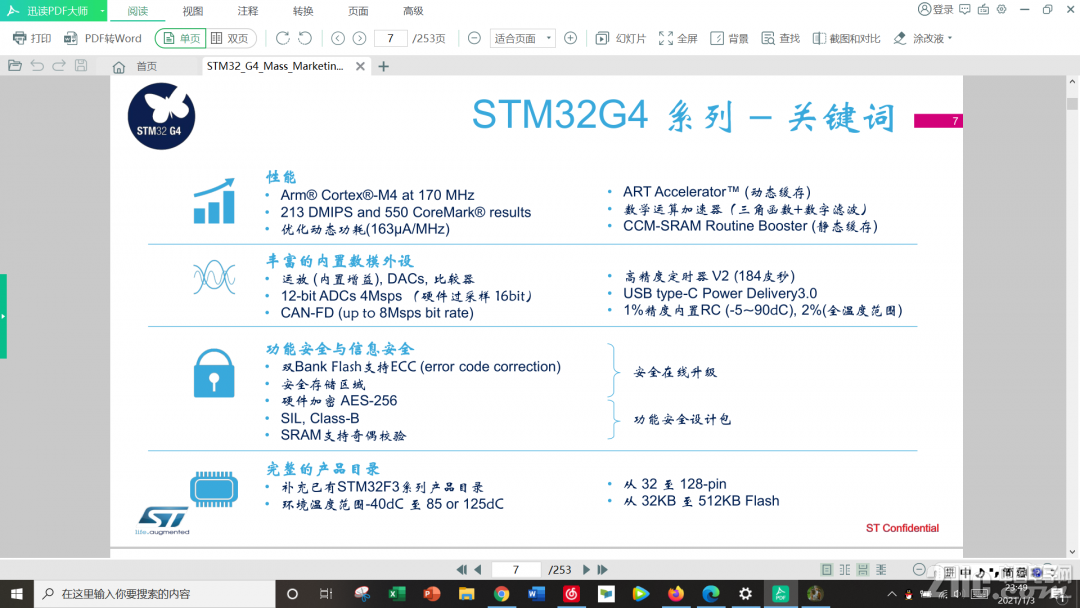1080x608 pixels.
Task: Switch to single page (单页) view
Action: (x=181, y=39)
